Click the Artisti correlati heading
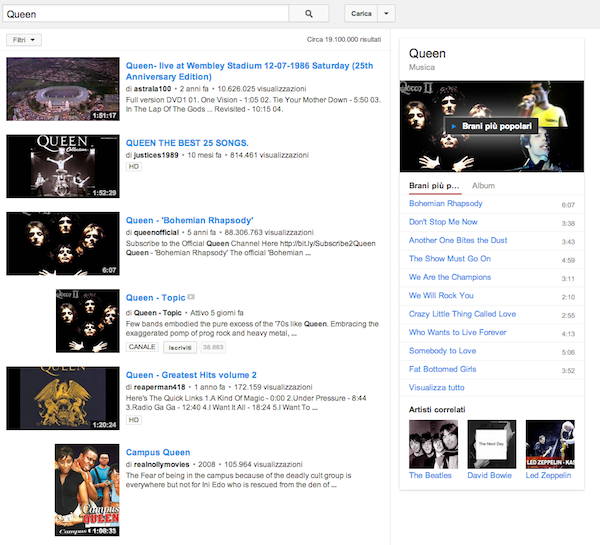The width and height of the screenshot is (600, 545). tap(437, 410)
